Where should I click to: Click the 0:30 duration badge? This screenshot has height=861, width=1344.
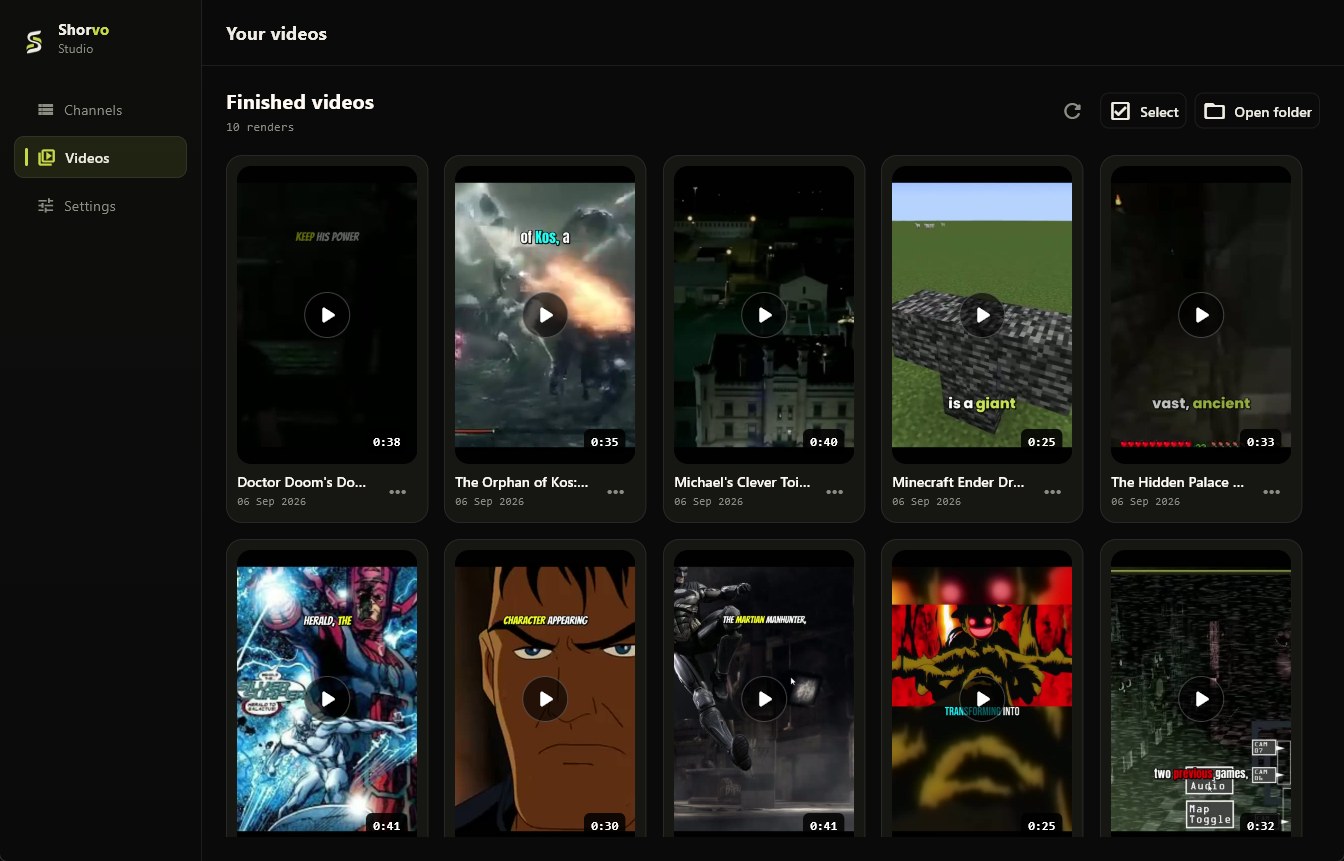coord(605,826)
